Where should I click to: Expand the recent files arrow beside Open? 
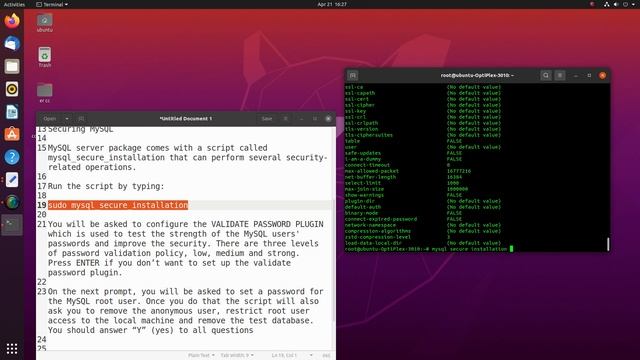pos(67,118)
